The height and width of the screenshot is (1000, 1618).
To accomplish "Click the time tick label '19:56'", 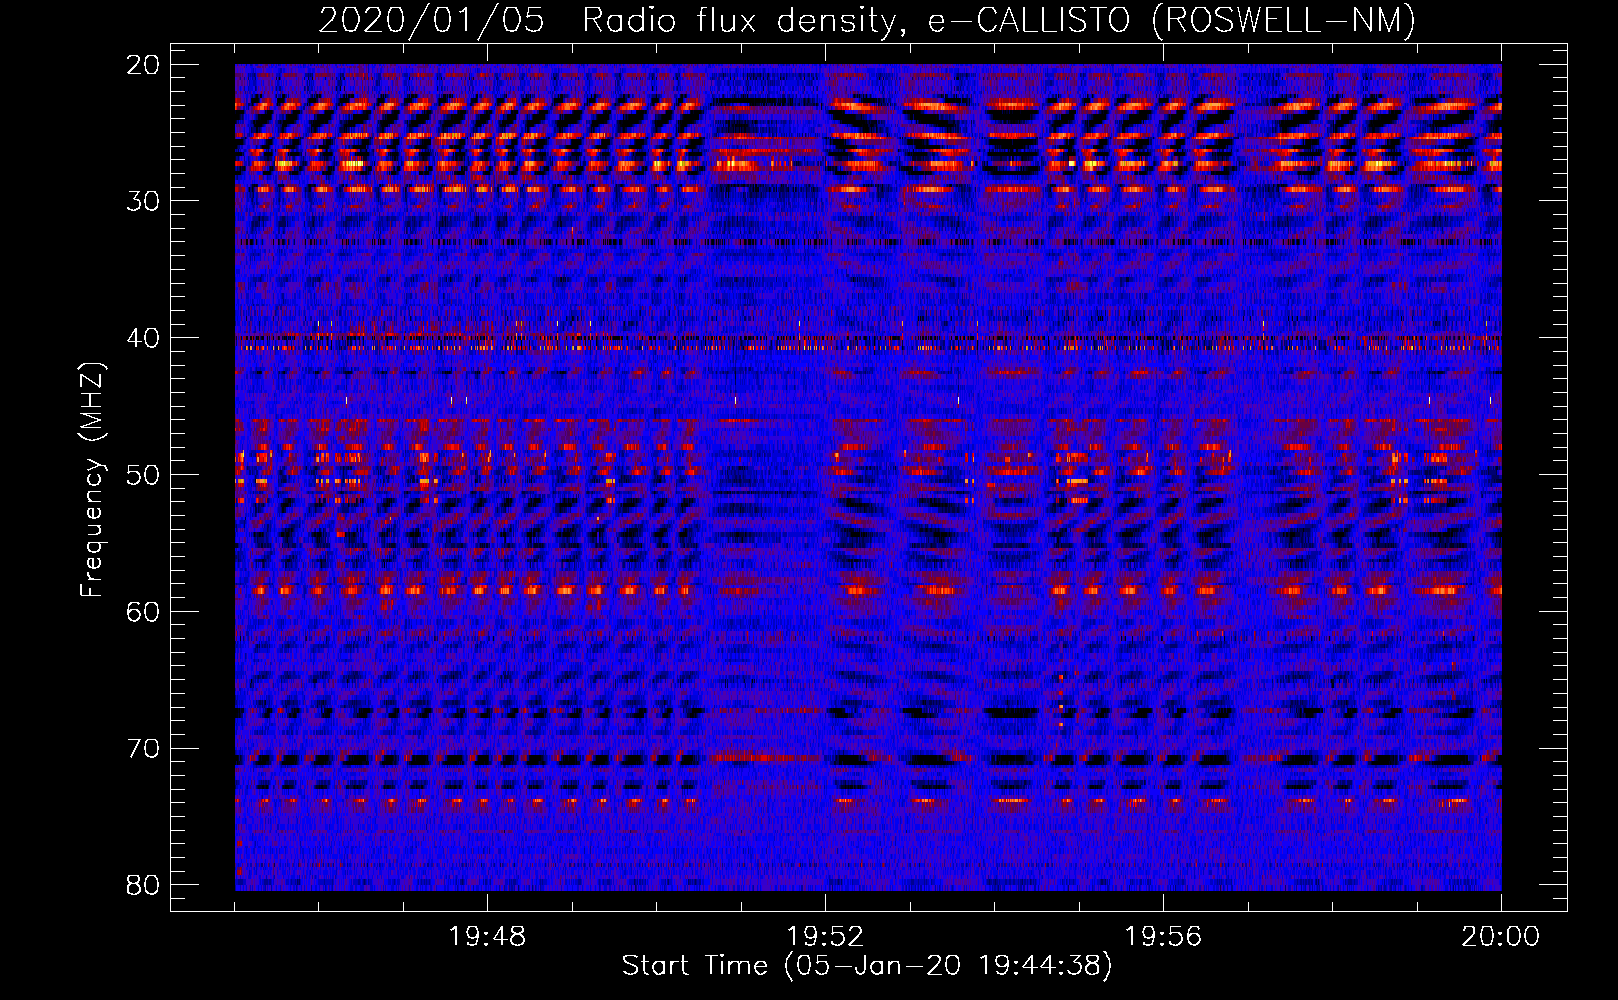I will click(1163, 937).
